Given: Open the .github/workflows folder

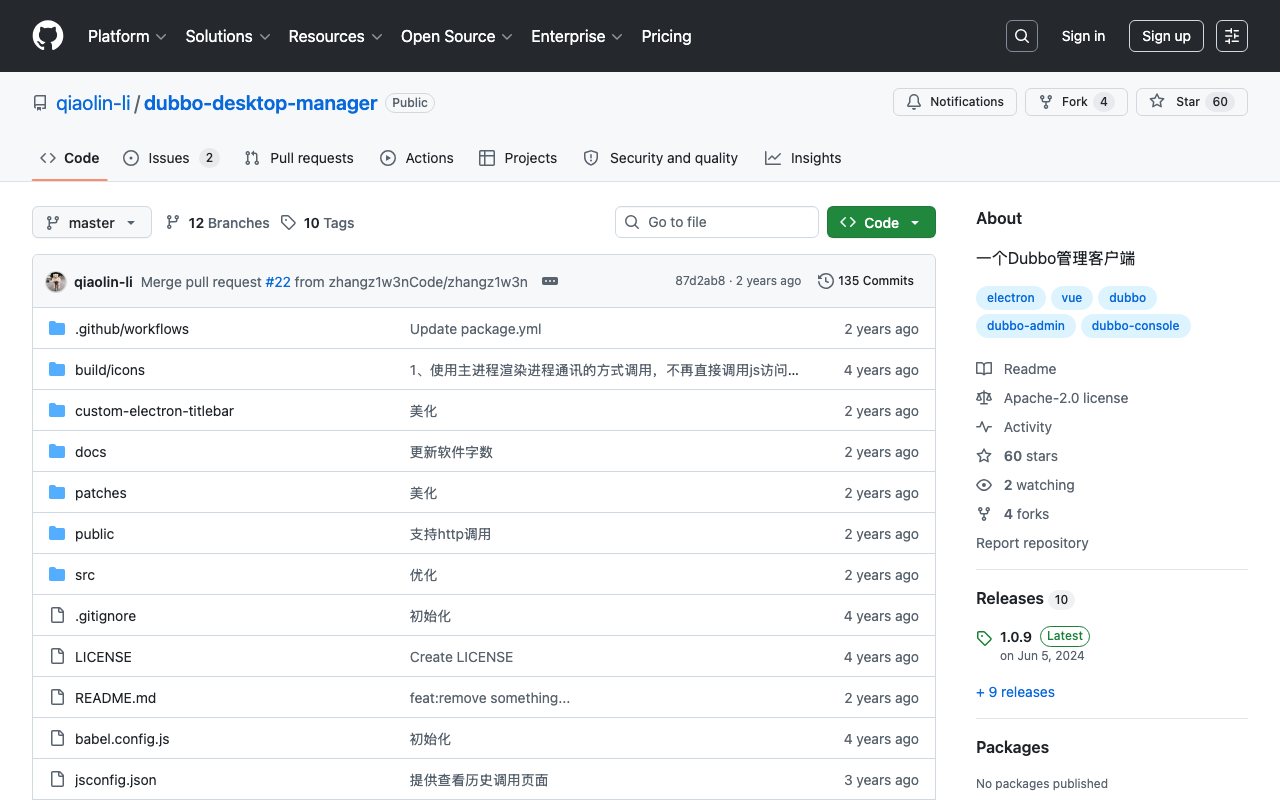Looking at the screenshot, I should click(x=132, y=329).
